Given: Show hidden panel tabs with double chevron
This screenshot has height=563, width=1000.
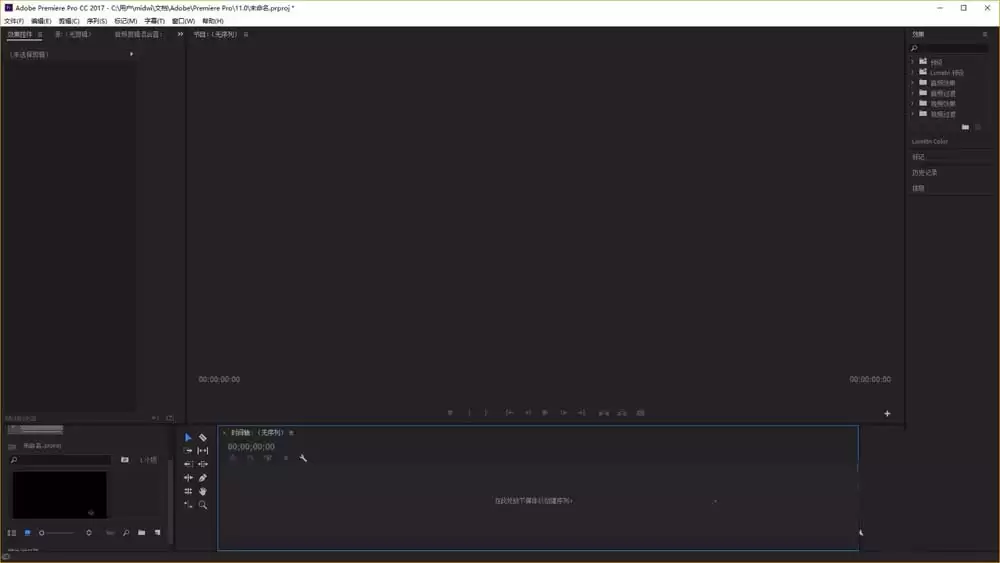Looking at the screenshot, I should (180, 34).
